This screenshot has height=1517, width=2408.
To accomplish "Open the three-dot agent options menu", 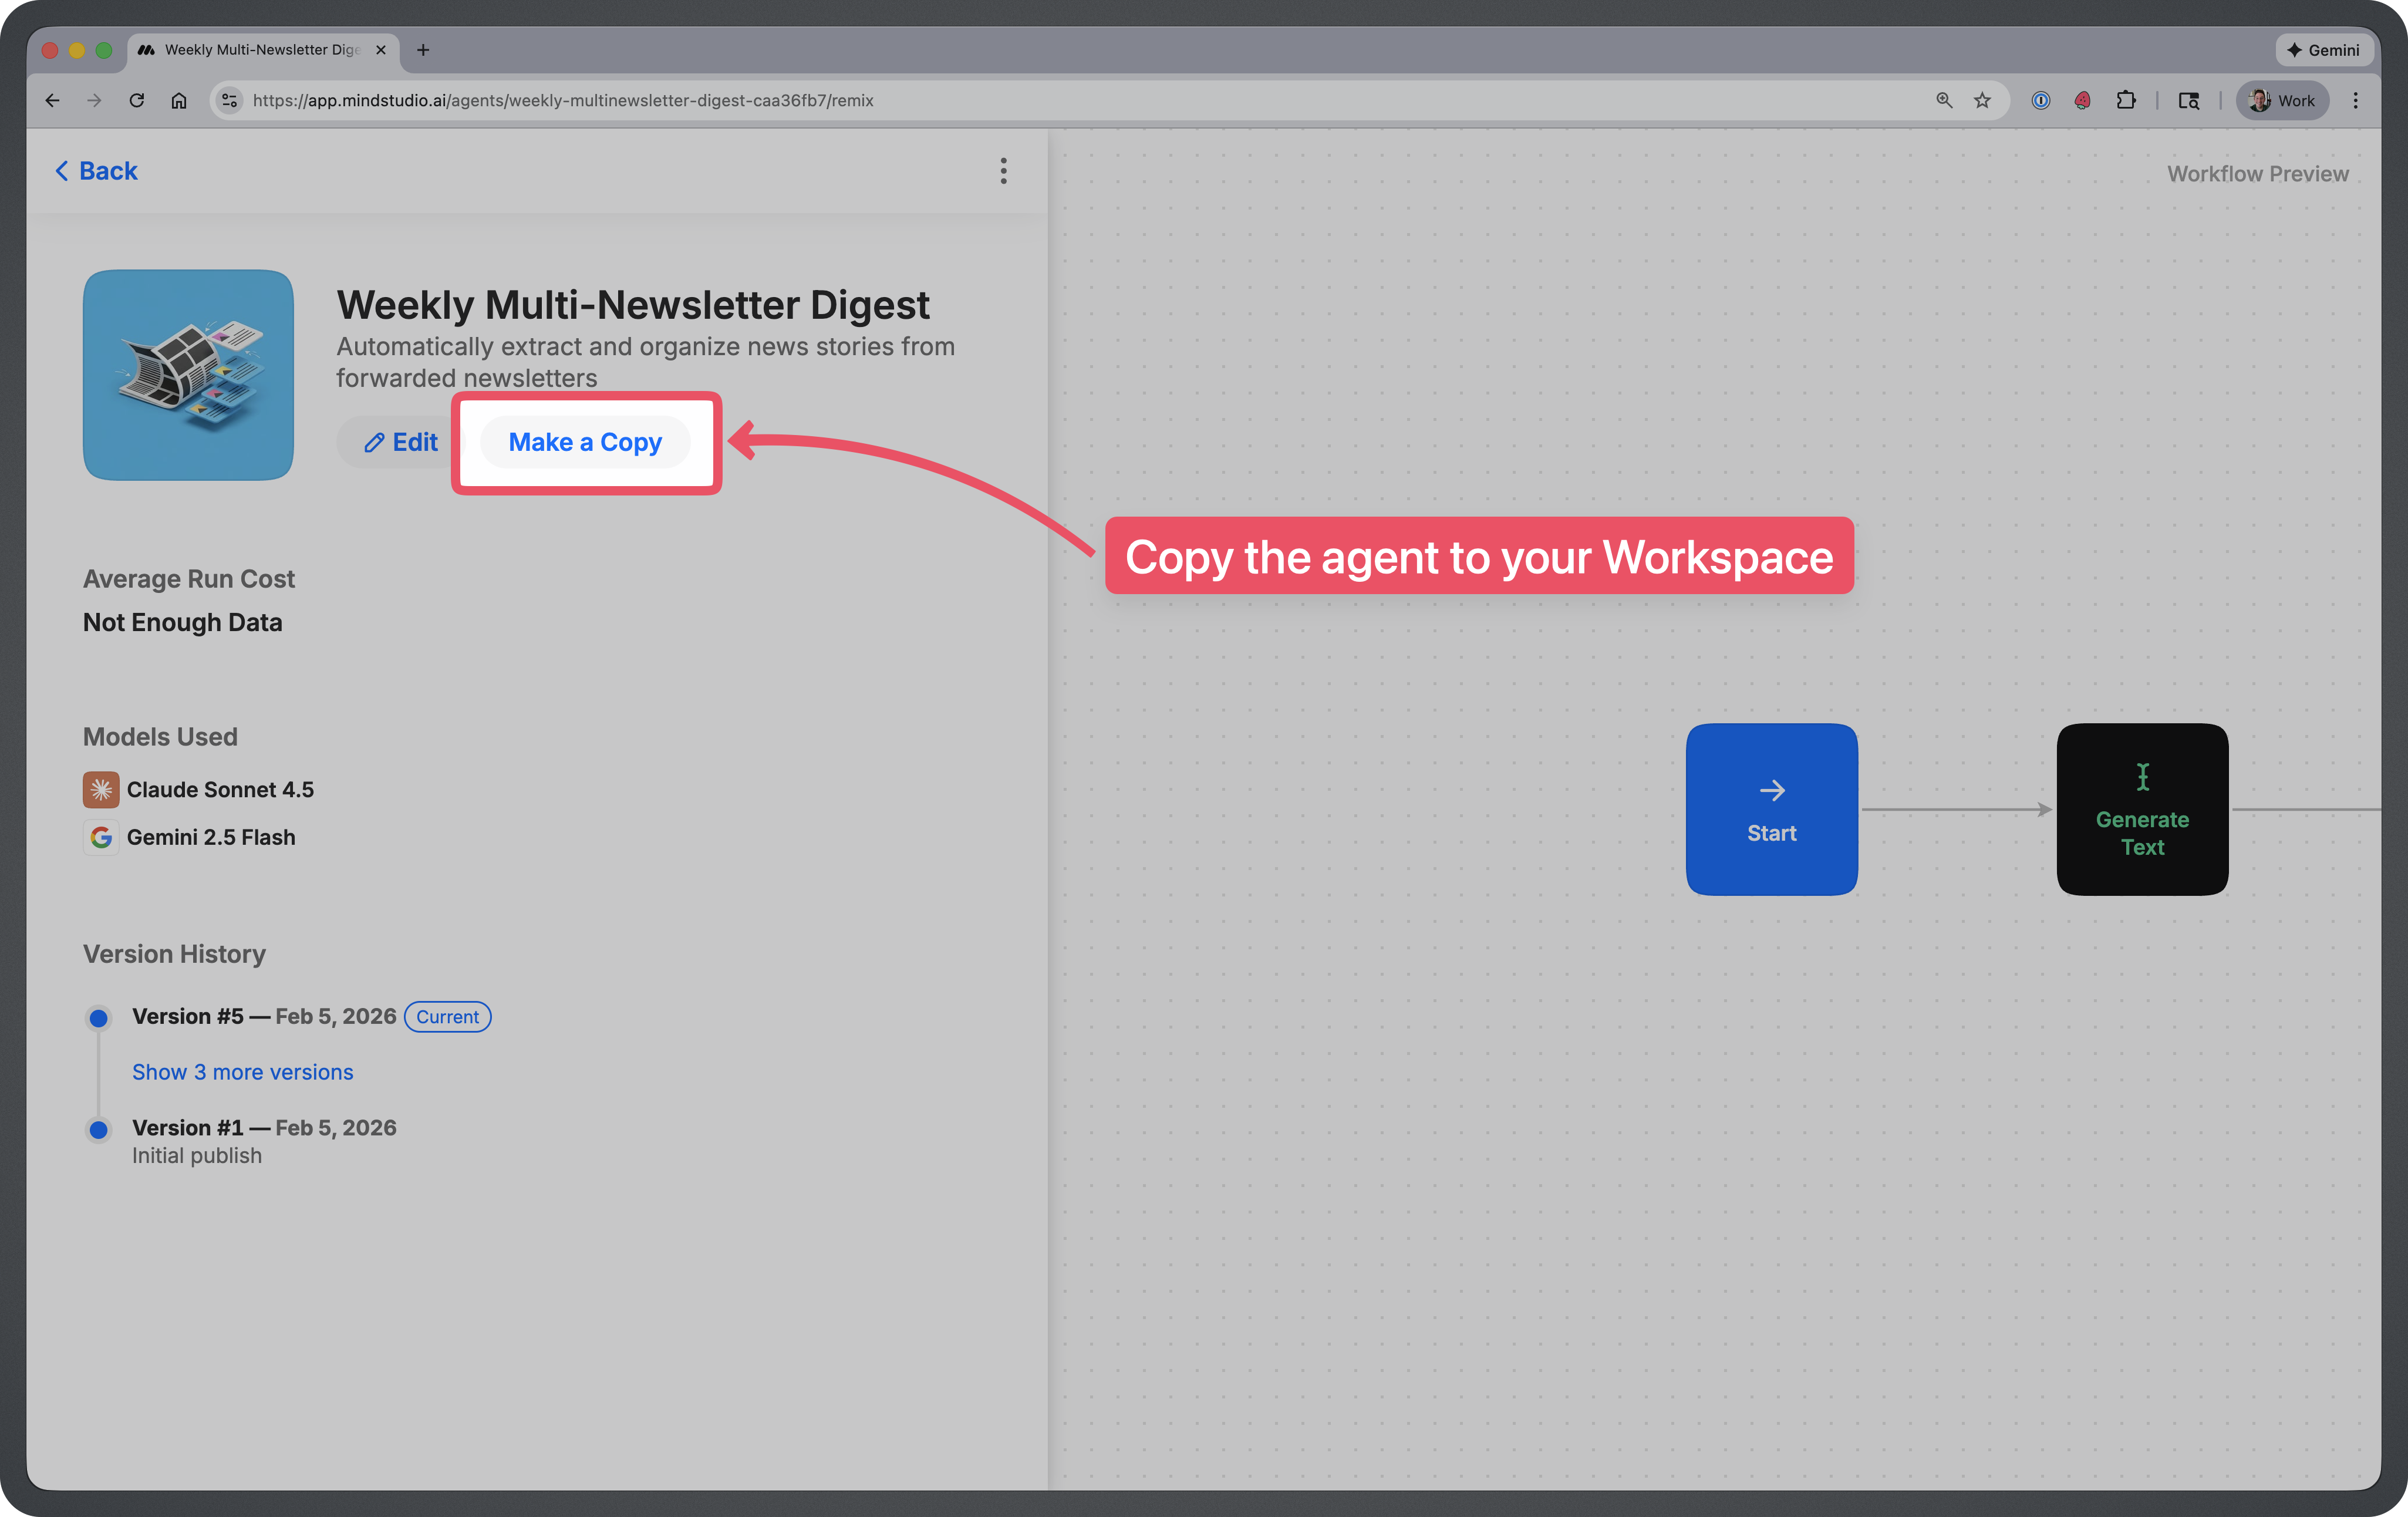I will pos(1003,171).
